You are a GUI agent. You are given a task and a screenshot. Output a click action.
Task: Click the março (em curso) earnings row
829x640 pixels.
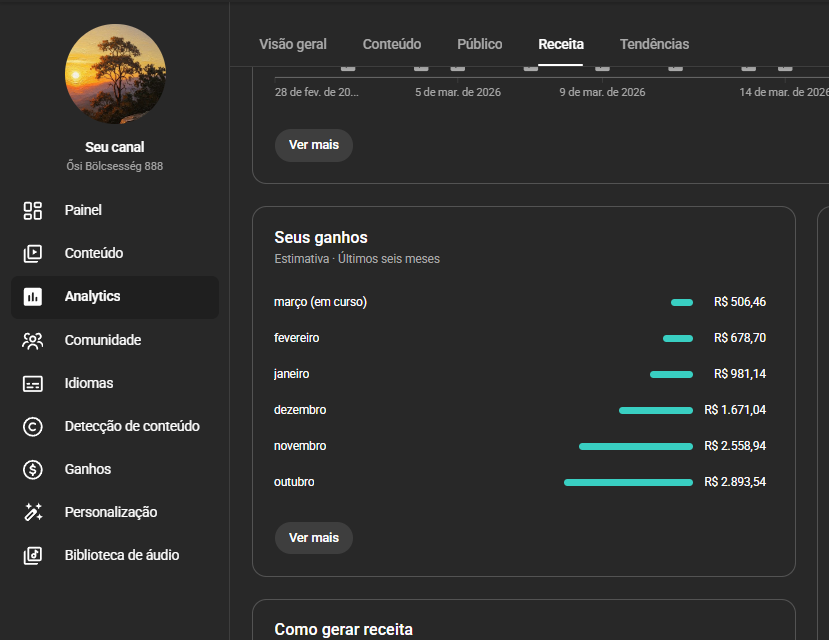click(x=520, y=302)
